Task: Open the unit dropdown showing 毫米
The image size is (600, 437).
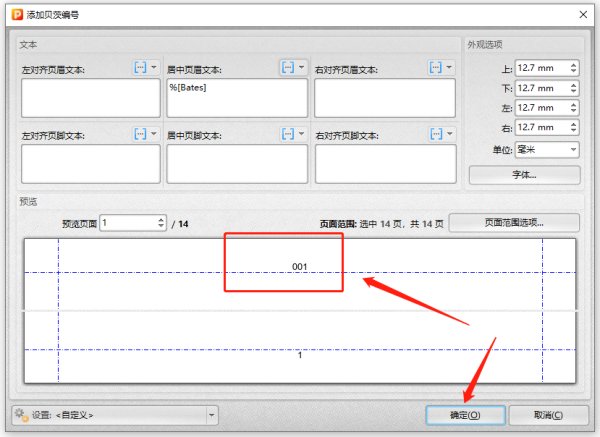Action: pyautogui.click(x=547, y=150)
